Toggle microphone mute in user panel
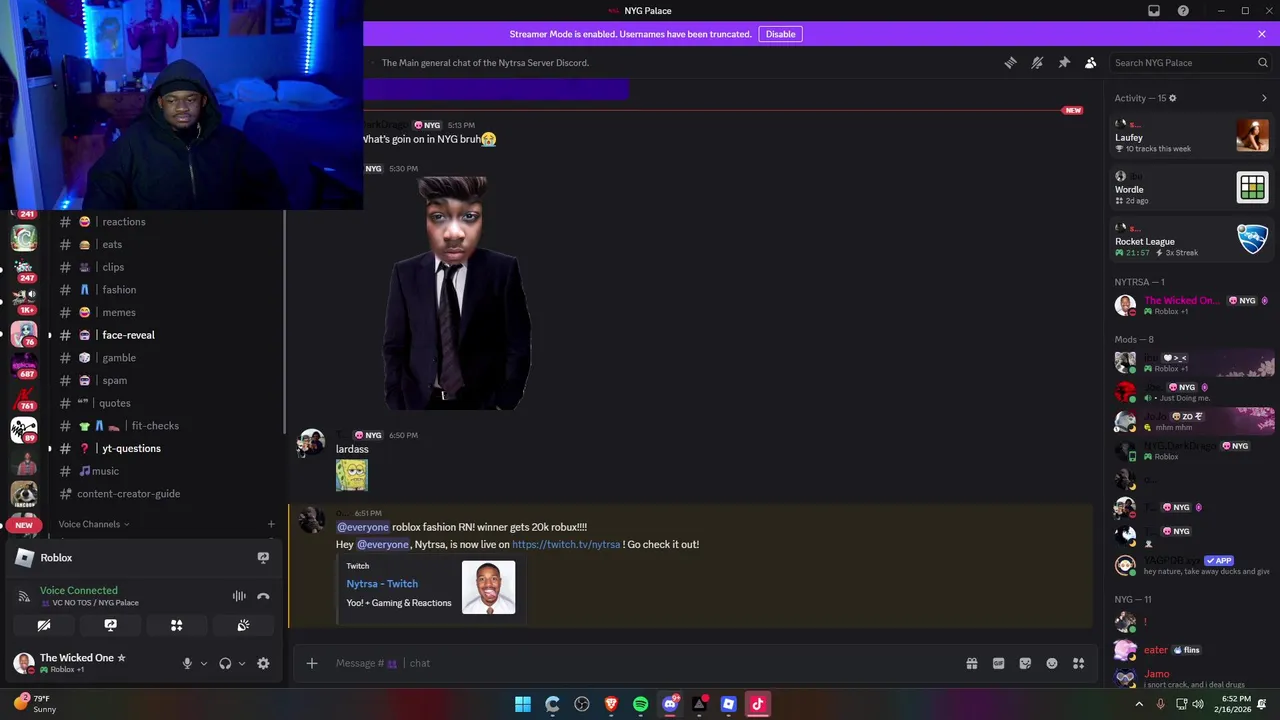This screenshot has width=1280, height=720. click(x=187, y=663)
